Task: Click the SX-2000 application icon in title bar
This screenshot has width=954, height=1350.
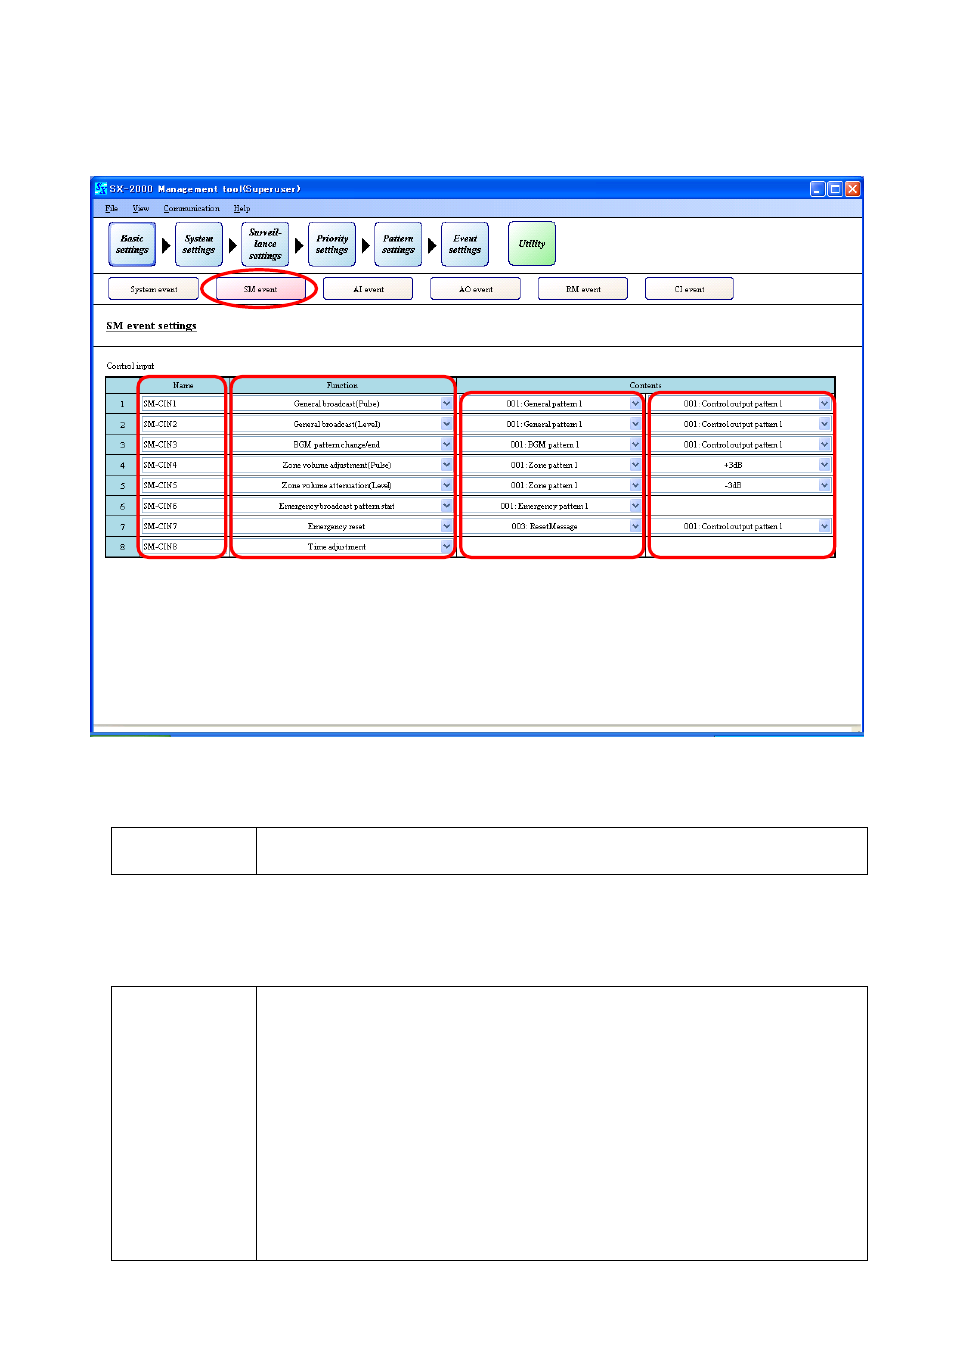Action: (x=100, y=188)
